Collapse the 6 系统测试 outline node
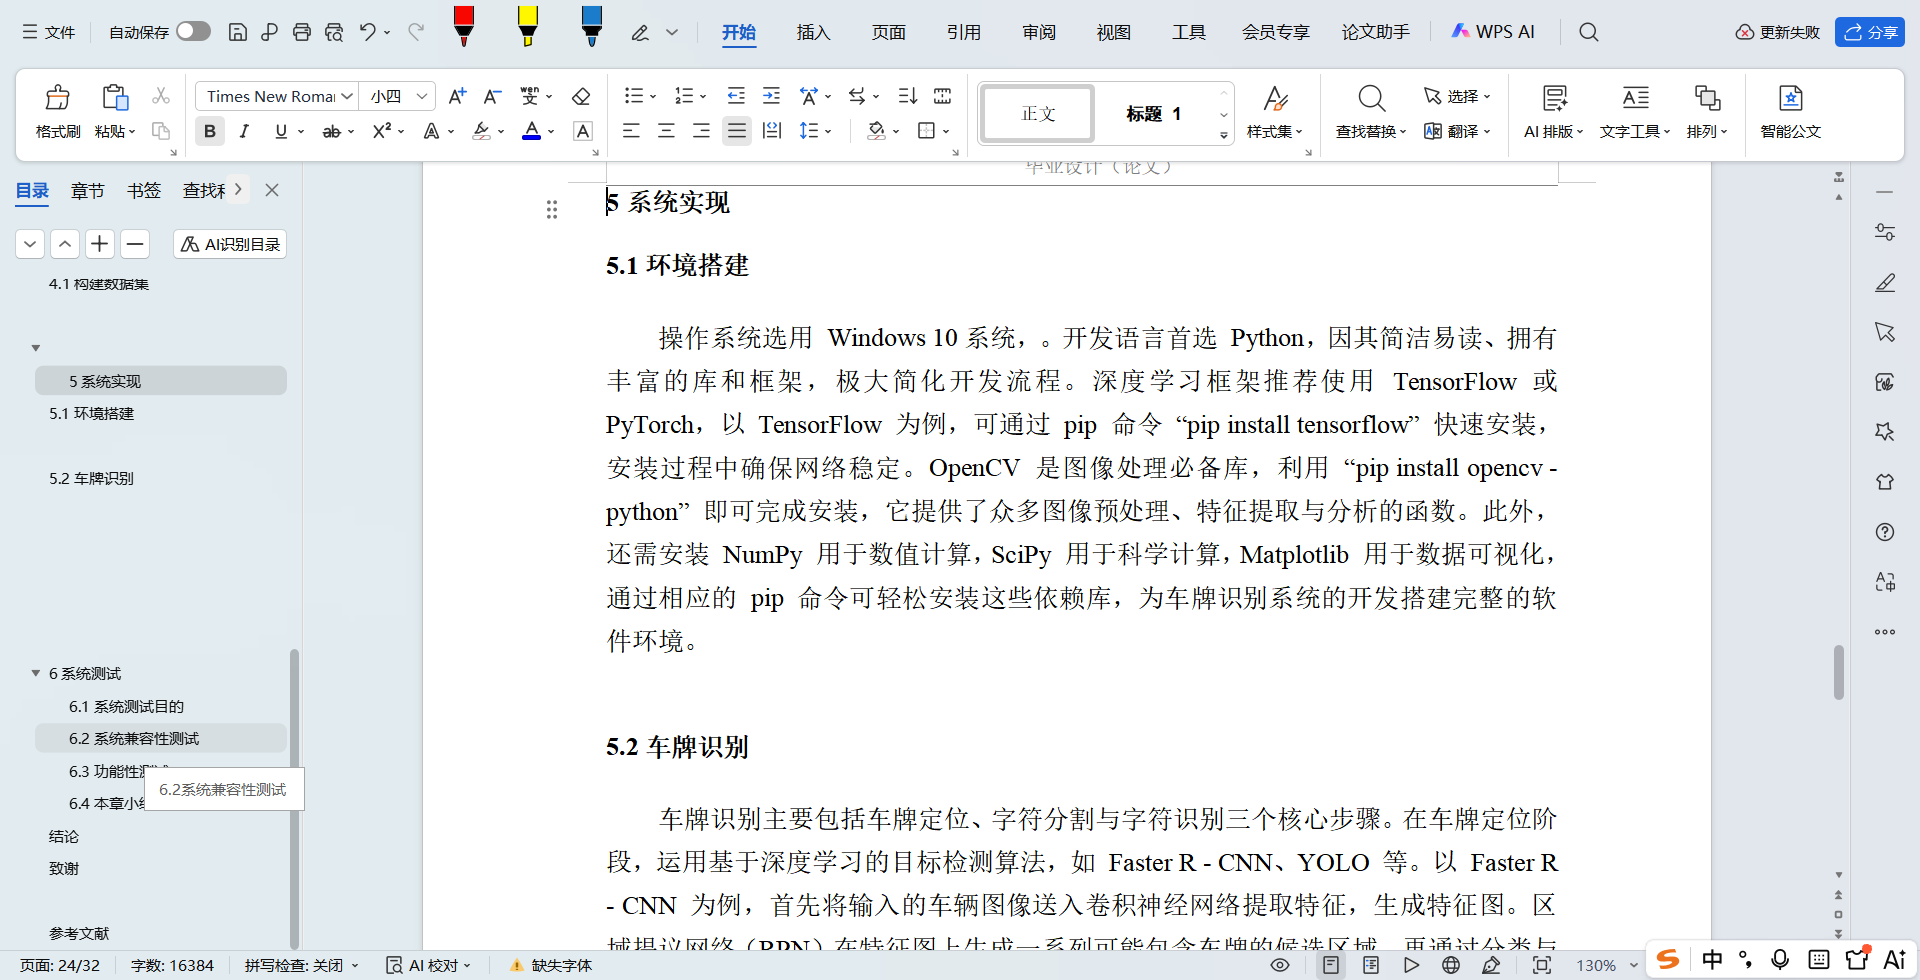Image resolution: width=1920 pixels, height=980 pixels. [x=36, y=673]
